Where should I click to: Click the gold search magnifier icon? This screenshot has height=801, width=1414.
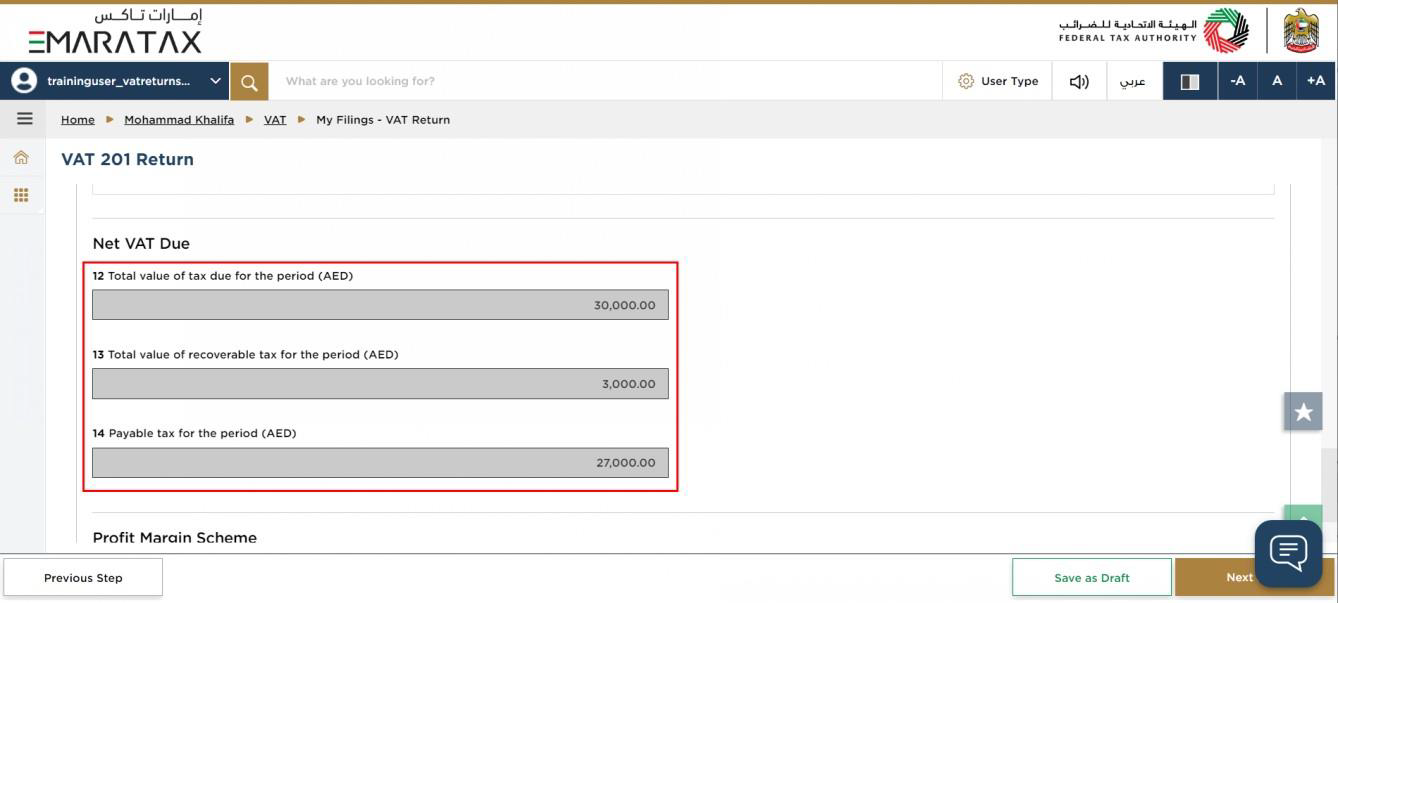click(249, 81)
